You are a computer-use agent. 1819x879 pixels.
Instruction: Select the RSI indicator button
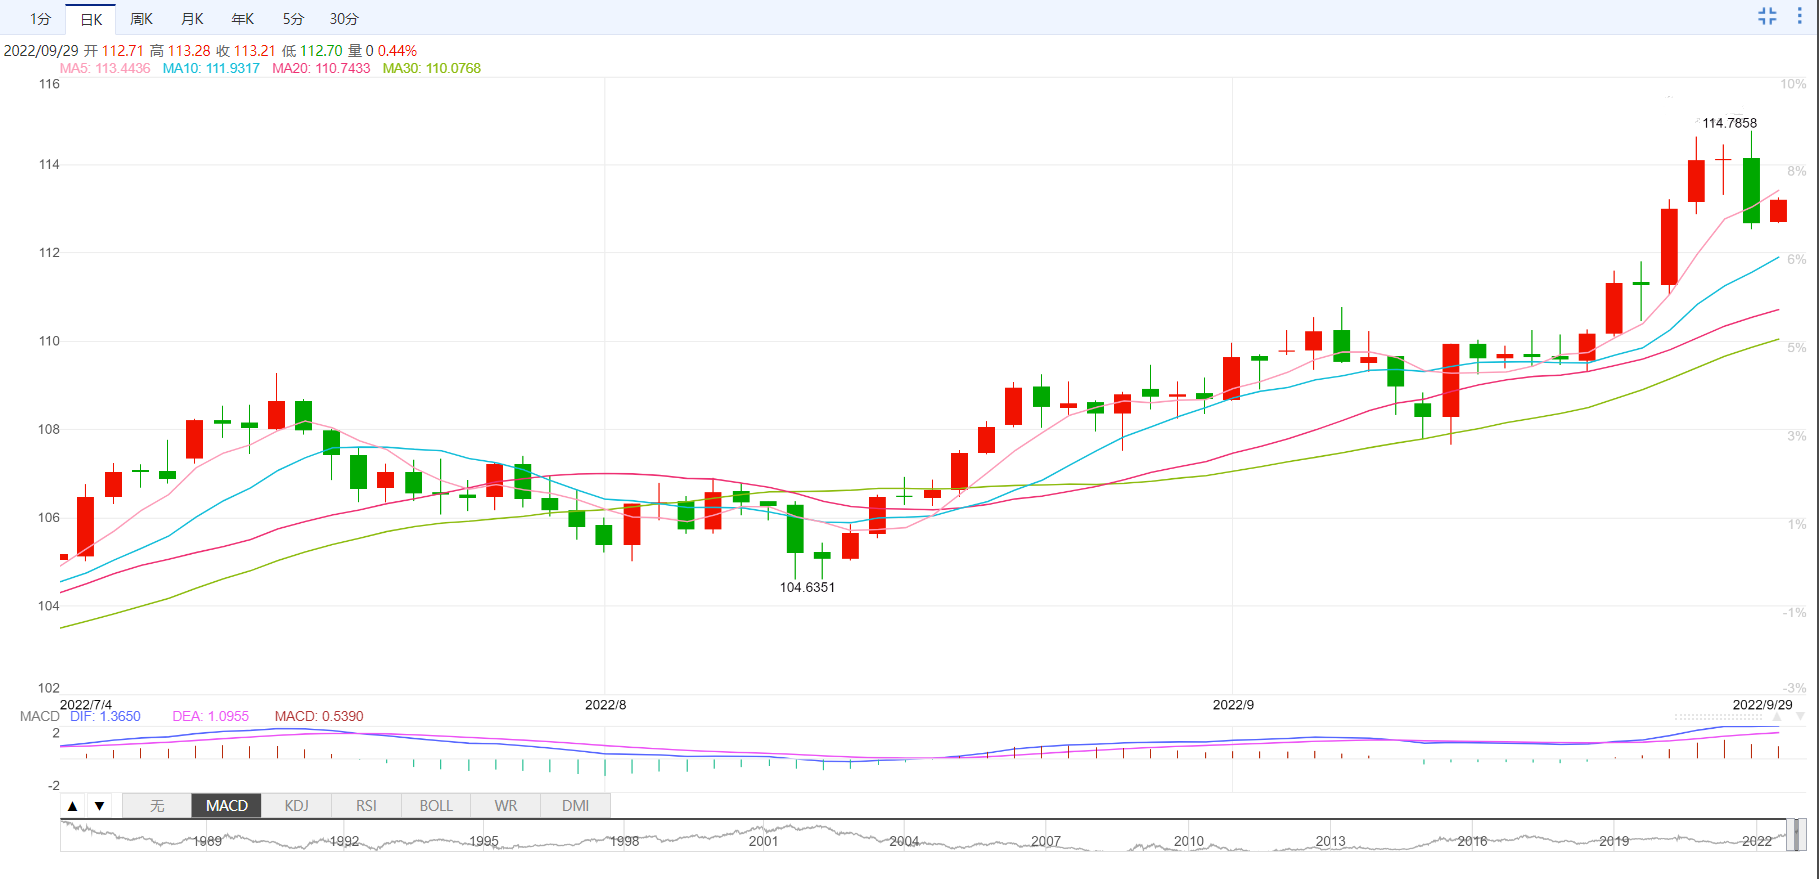click(x=366, y=806)
